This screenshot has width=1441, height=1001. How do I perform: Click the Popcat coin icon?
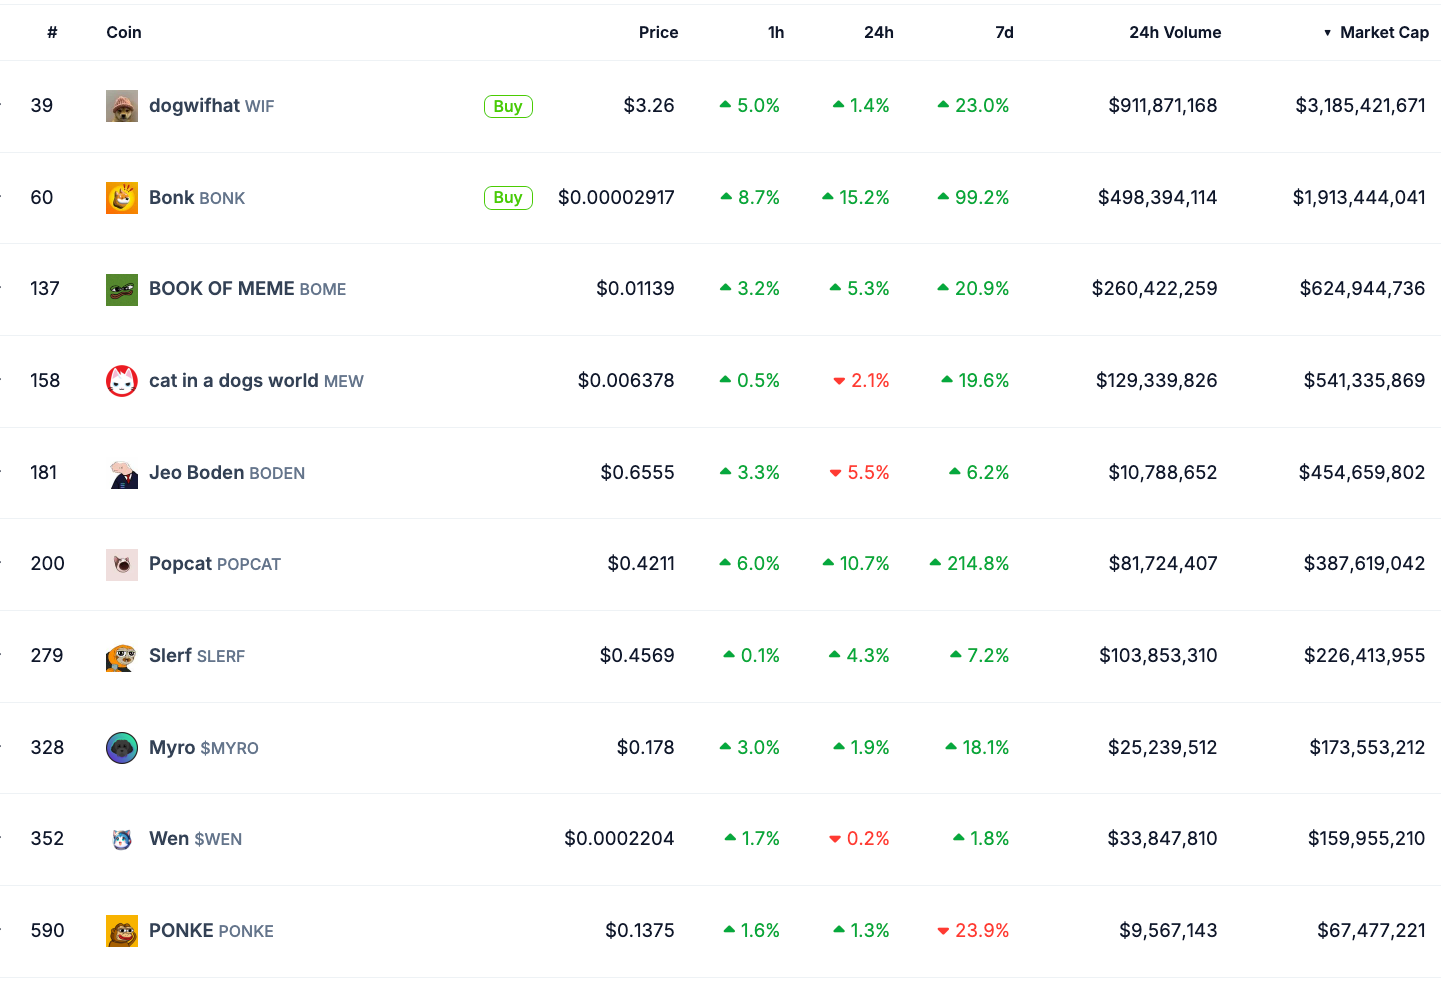click(122, 565)
